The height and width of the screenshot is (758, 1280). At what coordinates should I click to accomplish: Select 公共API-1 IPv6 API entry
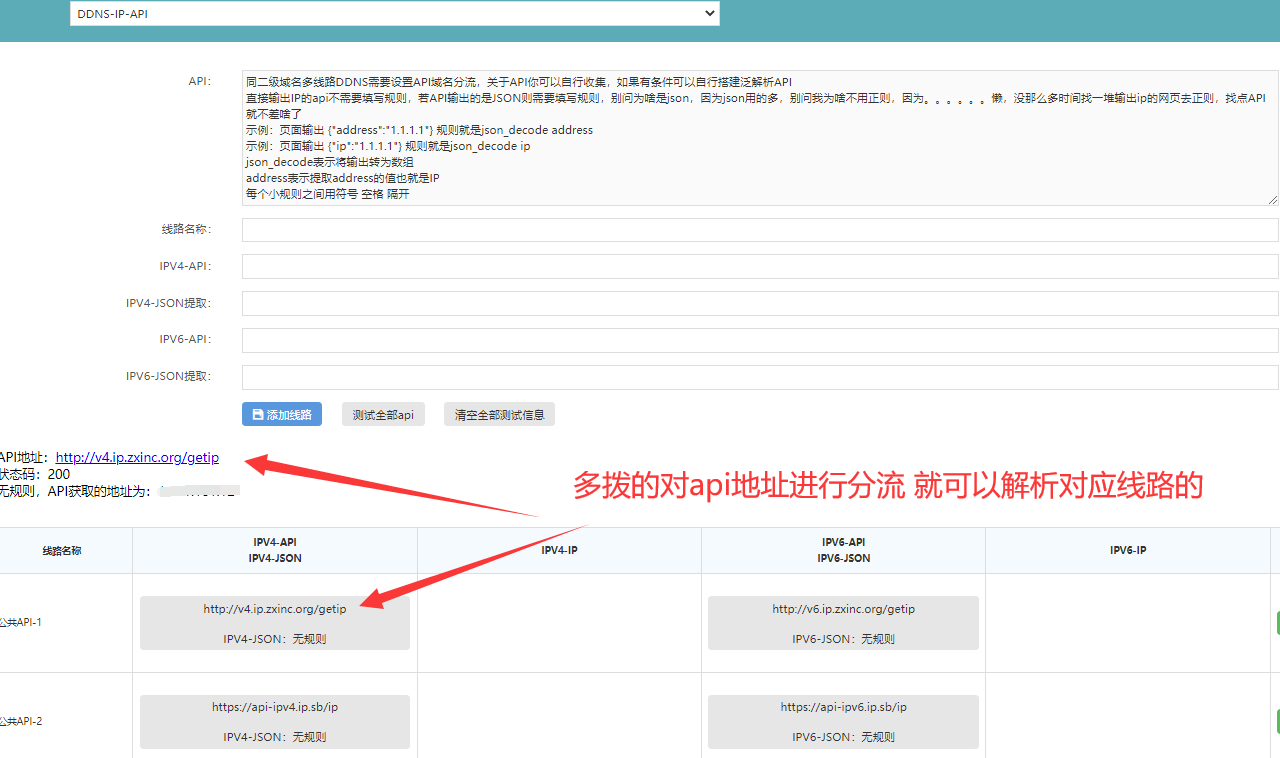point(842,621)
